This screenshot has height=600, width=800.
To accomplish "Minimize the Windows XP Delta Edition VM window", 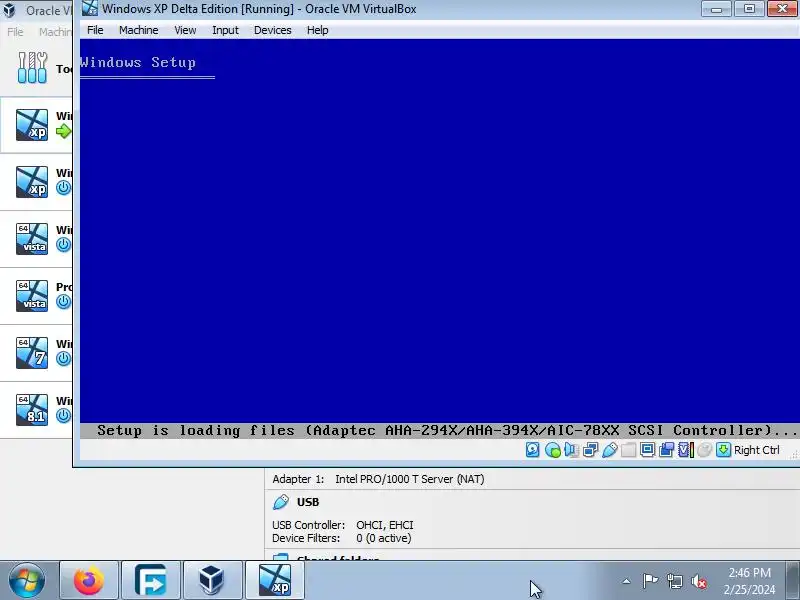I will click(716, 9).
